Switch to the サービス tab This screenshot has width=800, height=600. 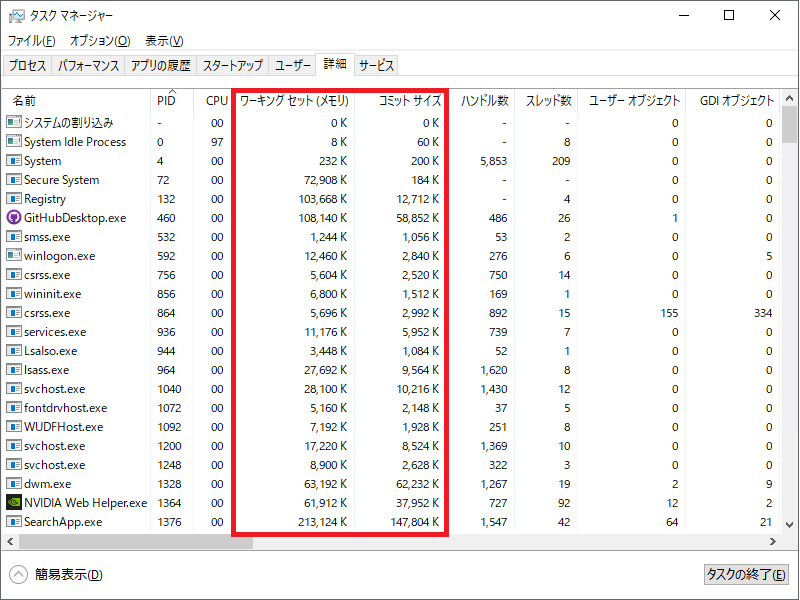(377, 66)
